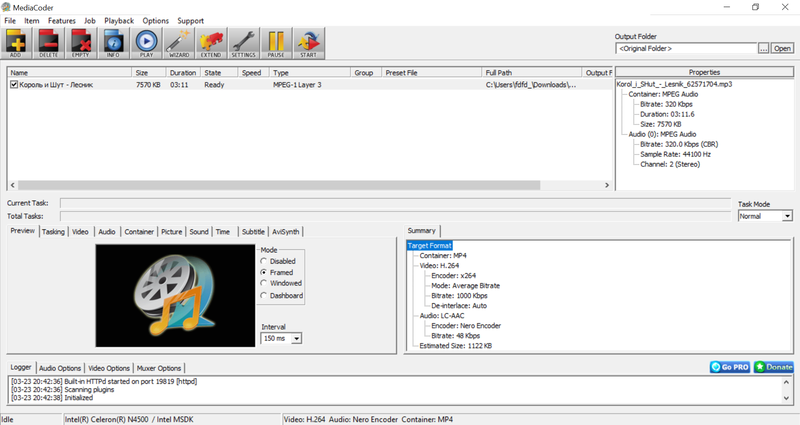The width and height of the screenshot is (800, 425).
Task: Launch the WIZARD toolbar icon
Action: 179,43
